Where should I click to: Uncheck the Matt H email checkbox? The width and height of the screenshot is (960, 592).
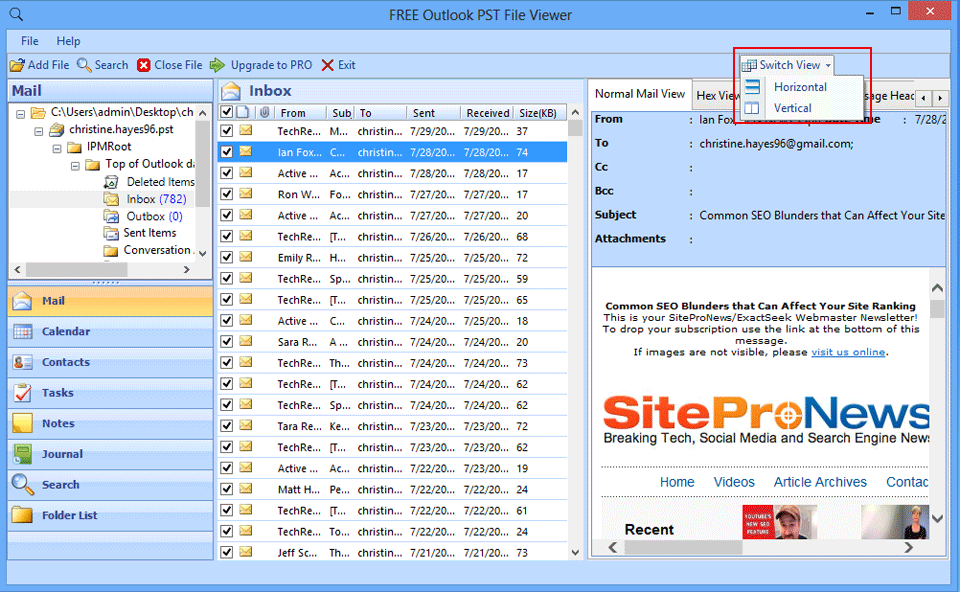click(x=227, y=489)
